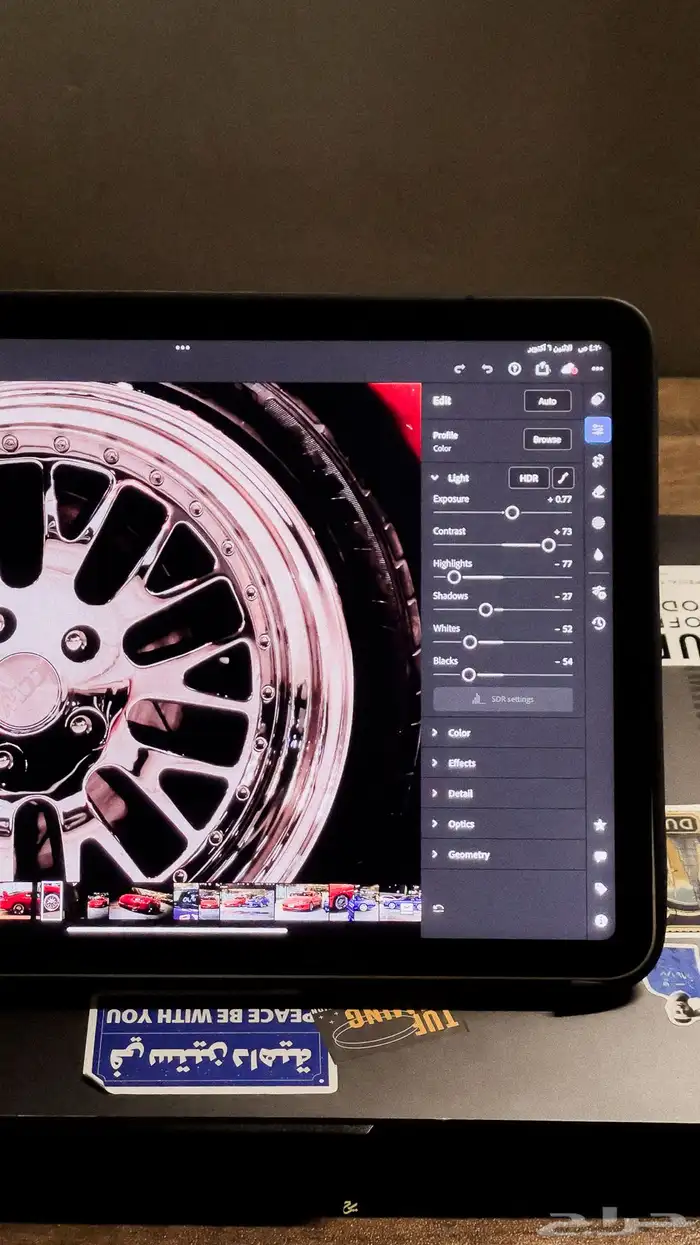Toggle HDR editing mode
The image size is (700, 1245).
527,478
